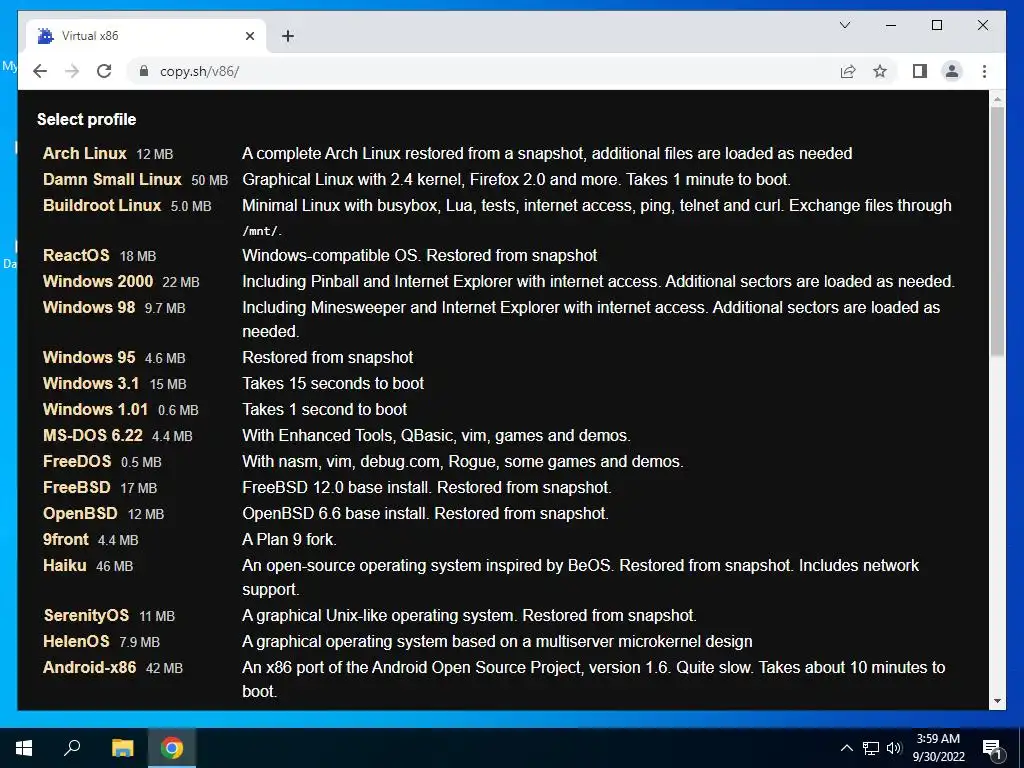
Task: Click the '/mnt/.' path text
Action: click(x=262, y=231)
